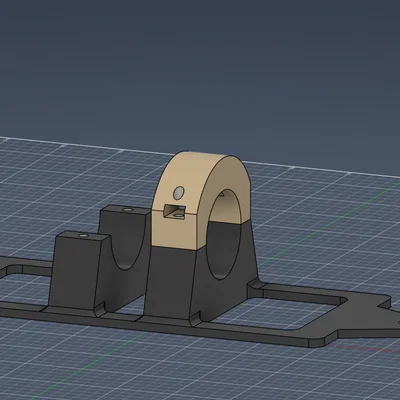
Task: Select the beige clamp cap body
Action: [x=200, y=200]
